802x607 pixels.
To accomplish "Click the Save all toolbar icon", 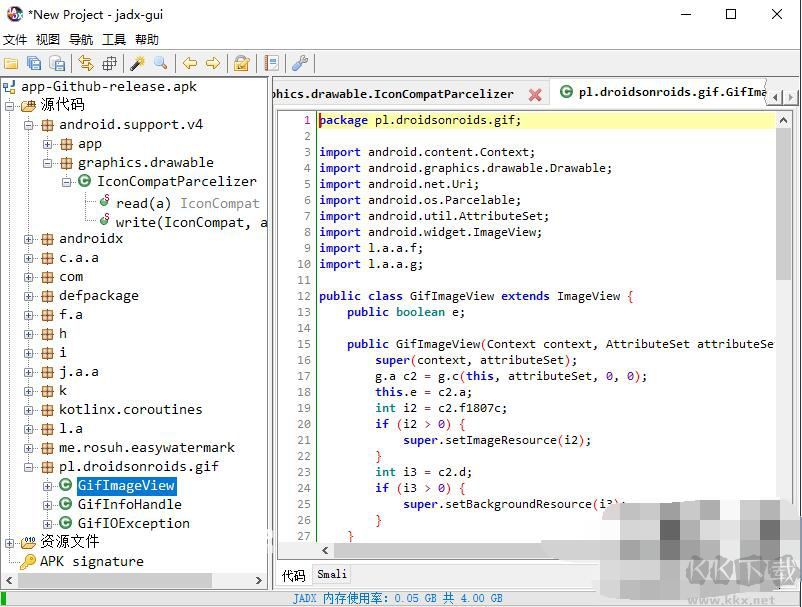I will point(36,62).
